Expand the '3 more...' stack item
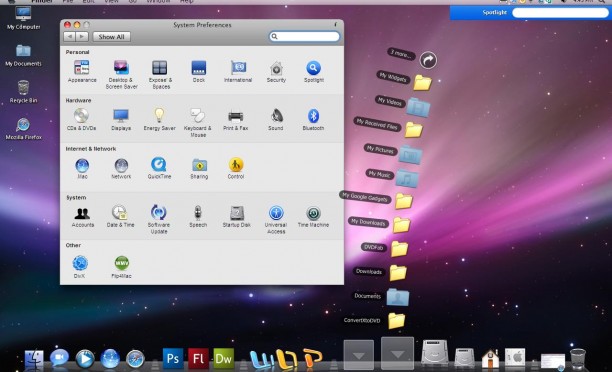Viewport: 612px width, 372px height. pos(428,60)
